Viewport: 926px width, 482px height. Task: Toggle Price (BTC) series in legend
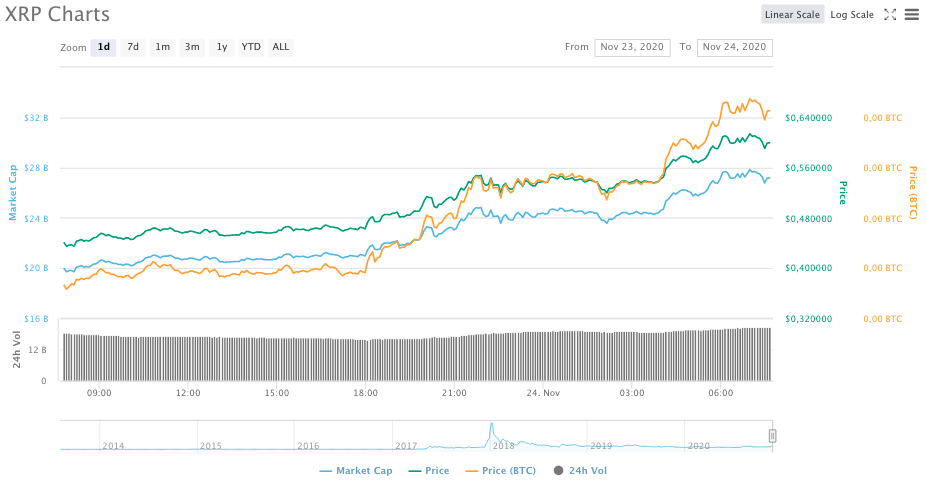tap(501, 471)
